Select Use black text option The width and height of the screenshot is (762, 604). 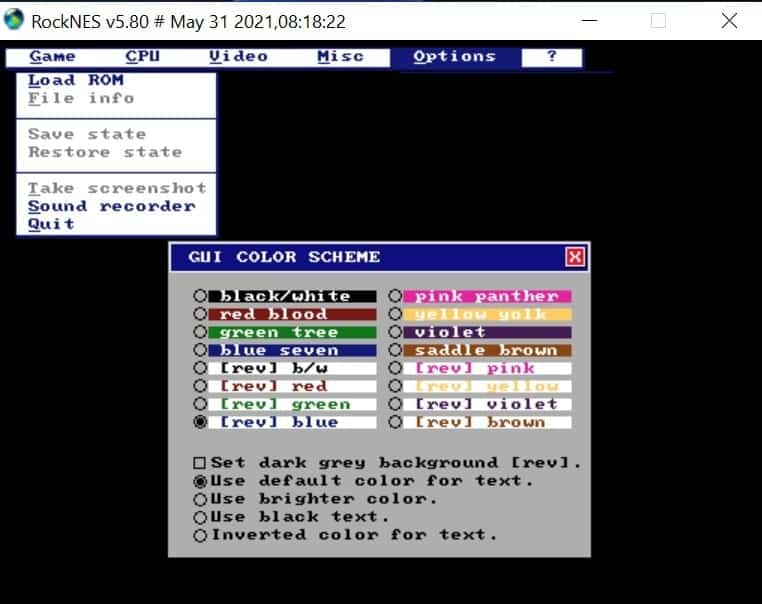coord(200,517)
